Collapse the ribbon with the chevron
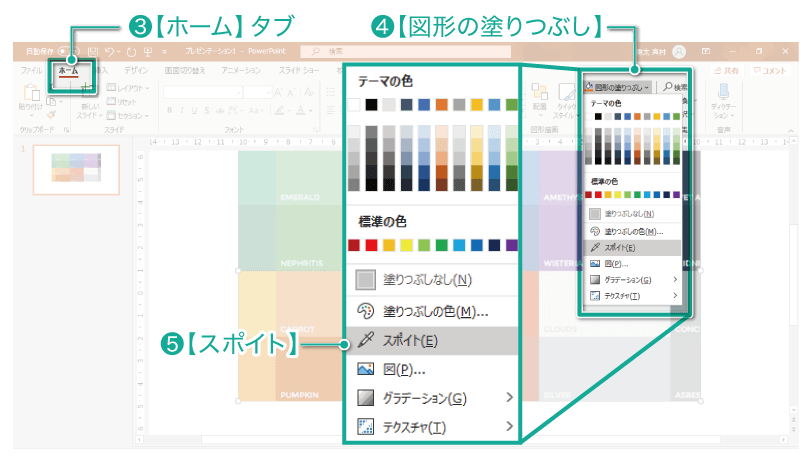 coord(790,131)
